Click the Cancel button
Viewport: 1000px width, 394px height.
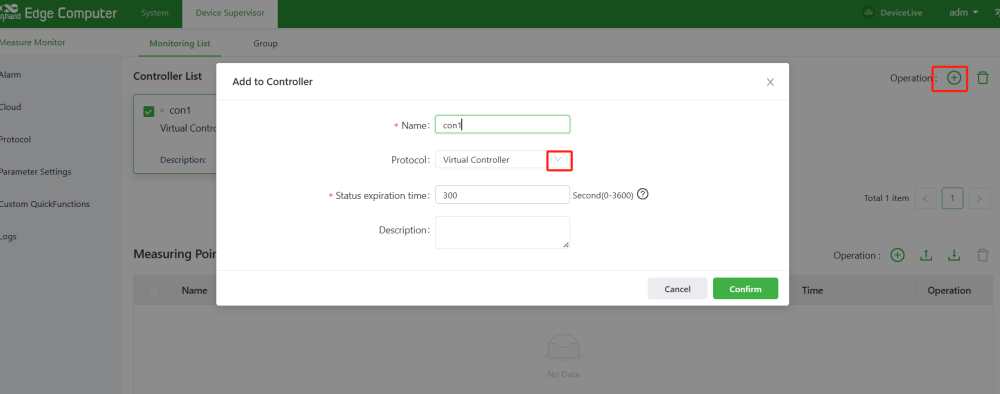click(677, 289)
